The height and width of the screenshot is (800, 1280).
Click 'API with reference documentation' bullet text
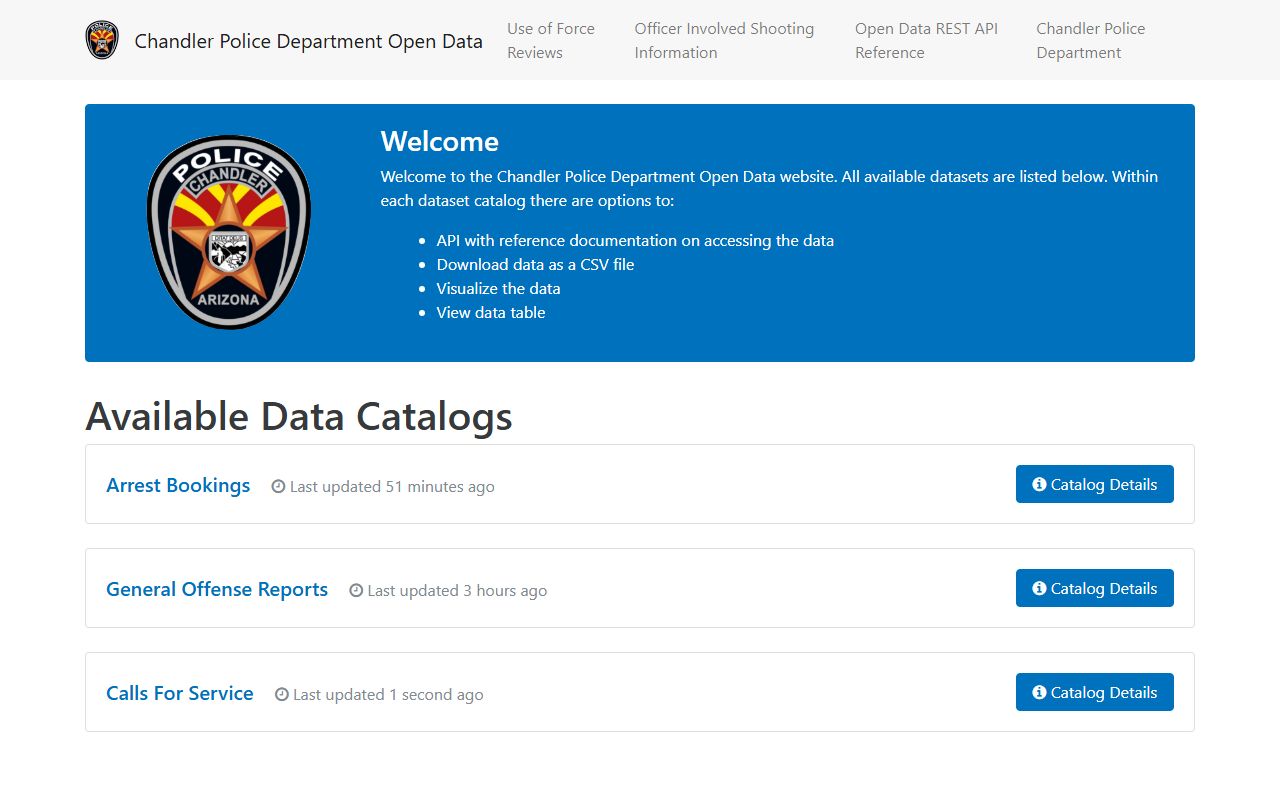pos(635,240)
